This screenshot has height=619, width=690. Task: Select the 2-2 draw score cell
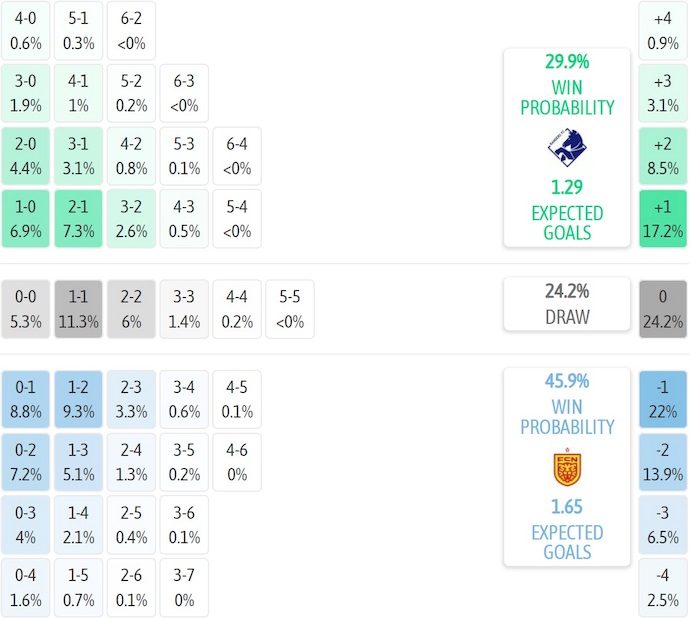pos(131,309)
